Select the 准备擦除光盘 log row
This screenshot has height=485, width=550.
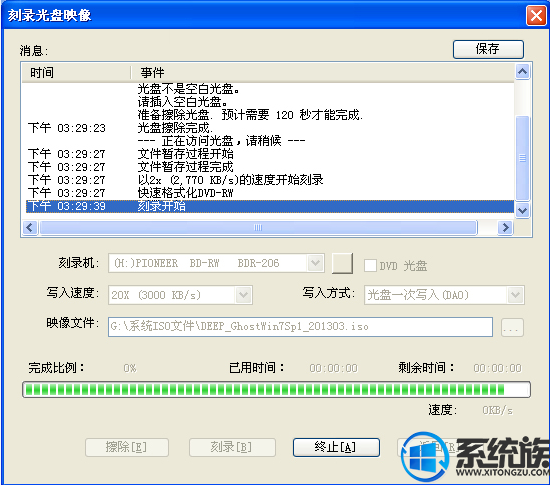coord(270,115)
